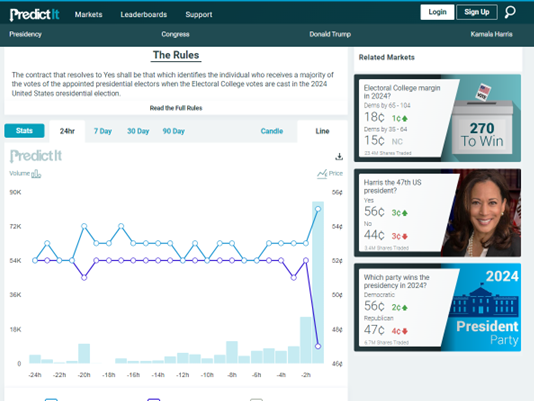The image size is (534, 401).
Task: Select the 90 Day chart tab
Action: (173, 131)
